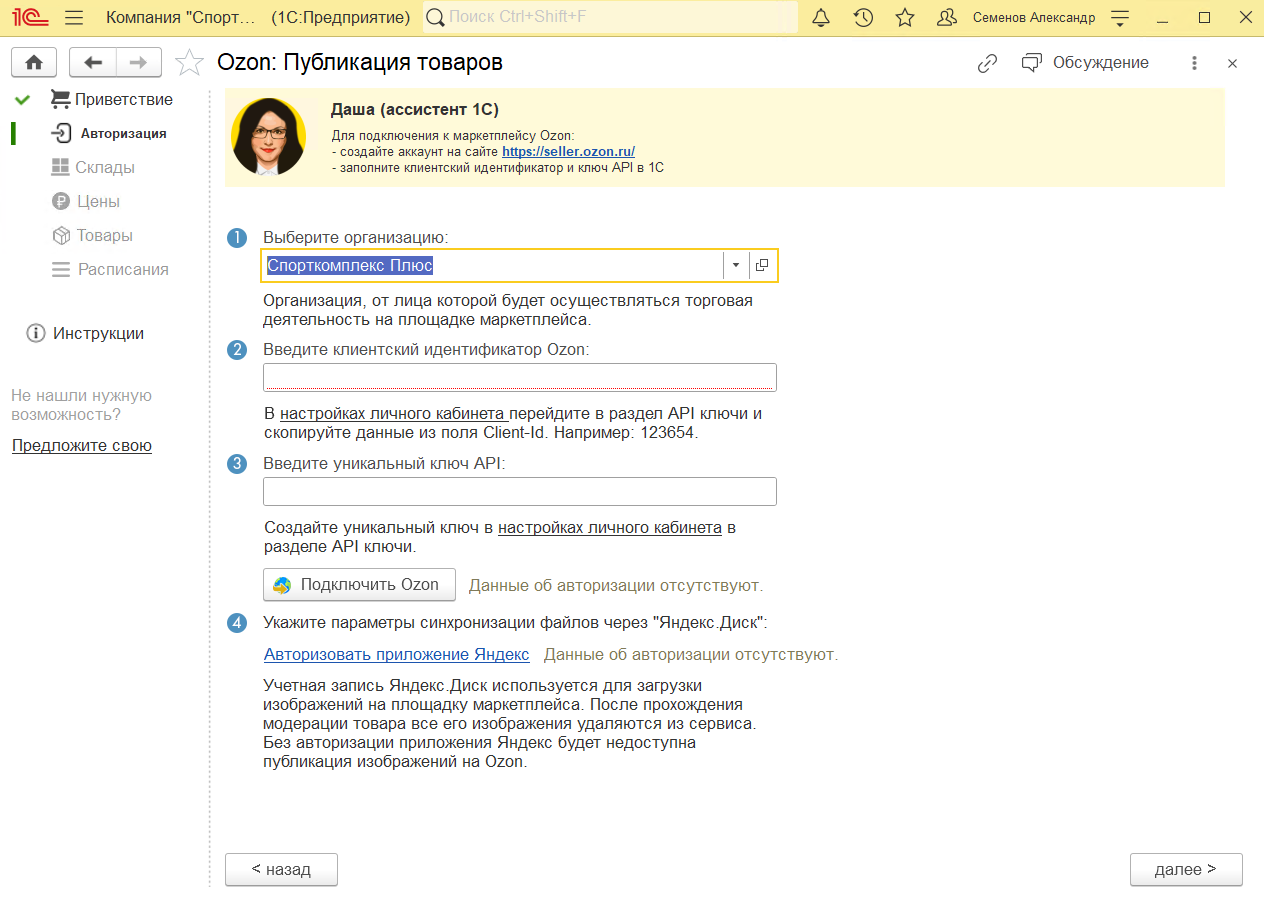Image resolution: width=1264 pixels, height=900 pixels.
Task: Select the Авторизация step
Action: [x=110, y=133]
